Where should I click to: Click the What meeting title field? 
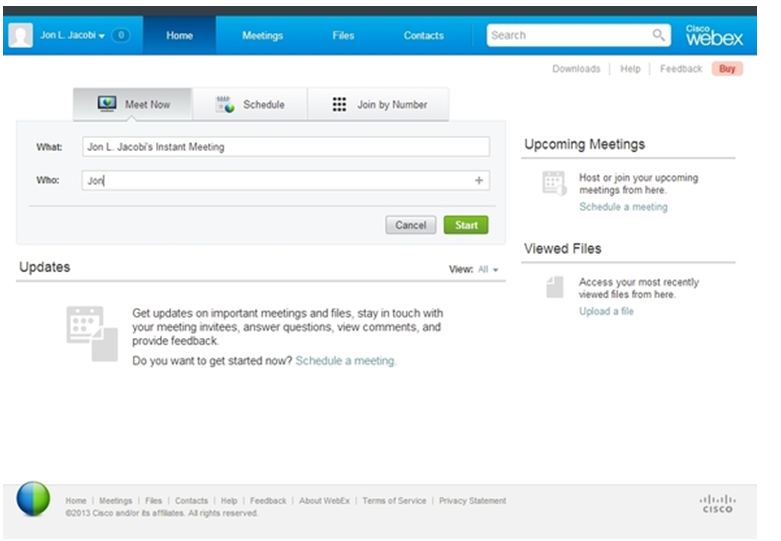click(x=286, y=147)
